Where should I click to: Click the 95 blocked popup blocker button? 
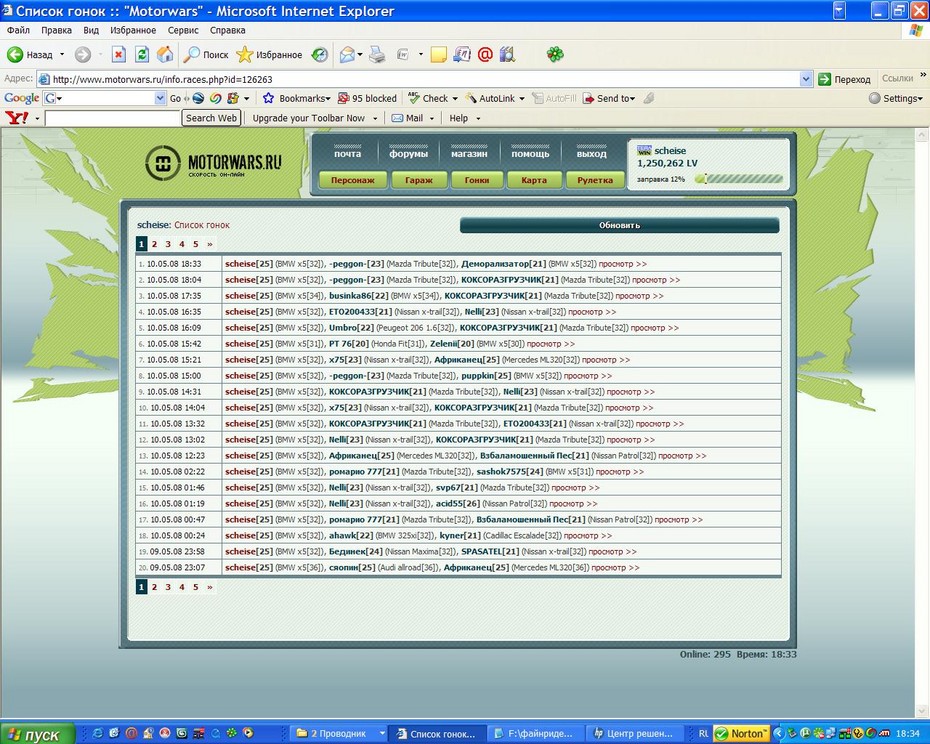[367, 98]
